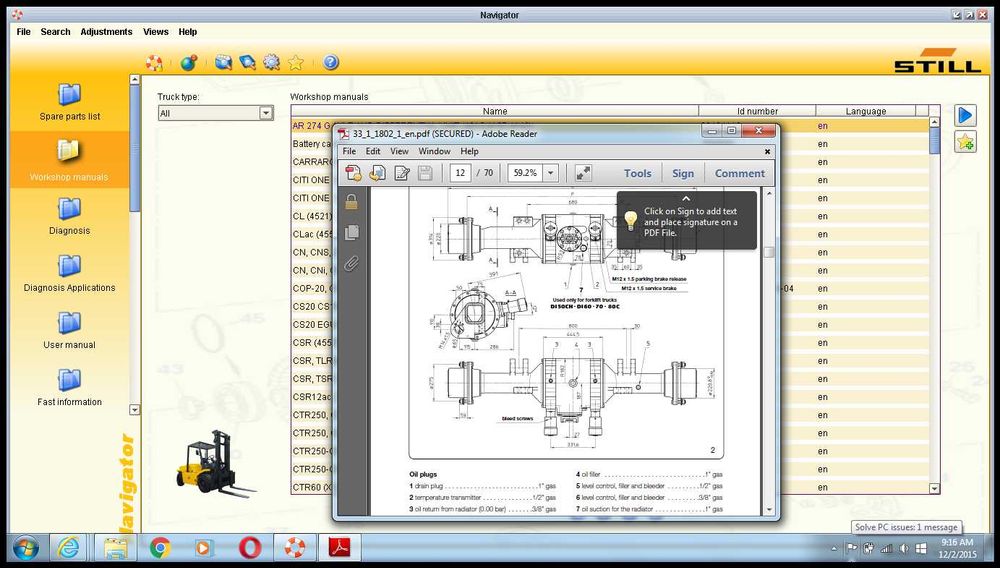The image size is (1000, 568).
Task: Open the Tools pane in Adobe Reader
Action: coord(637,173)
